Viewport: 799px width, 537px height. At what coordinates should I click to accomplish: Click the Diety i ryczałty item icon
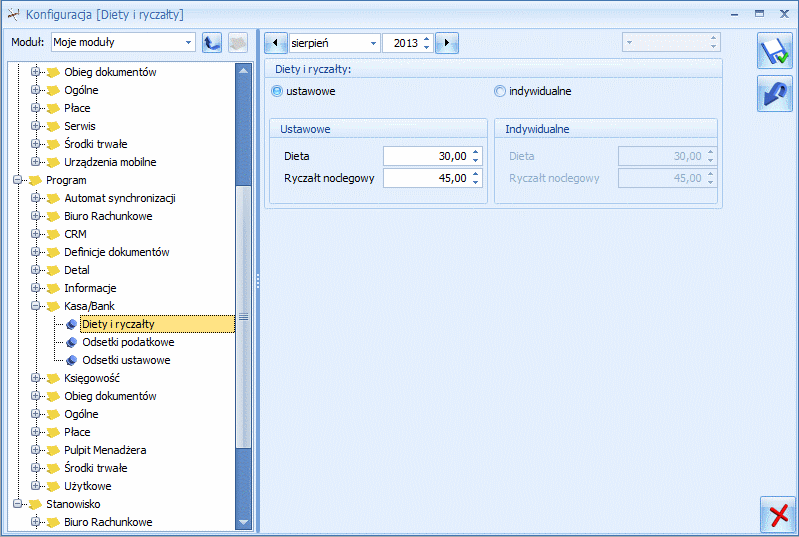(x=71, y=324)
